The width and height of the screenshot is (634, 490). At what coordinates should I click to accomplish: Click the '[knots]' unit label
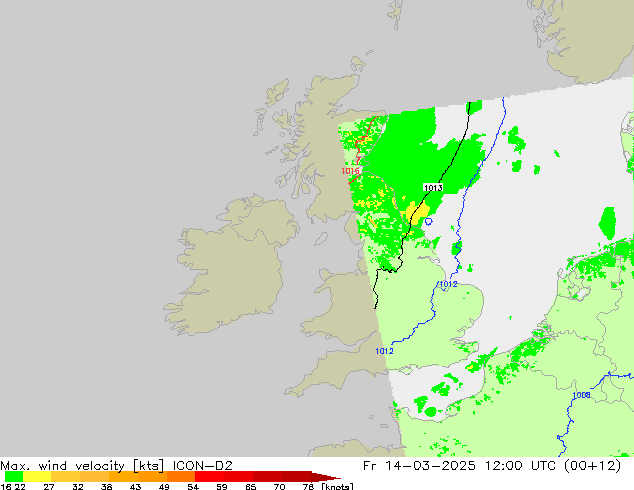point(335,486)
